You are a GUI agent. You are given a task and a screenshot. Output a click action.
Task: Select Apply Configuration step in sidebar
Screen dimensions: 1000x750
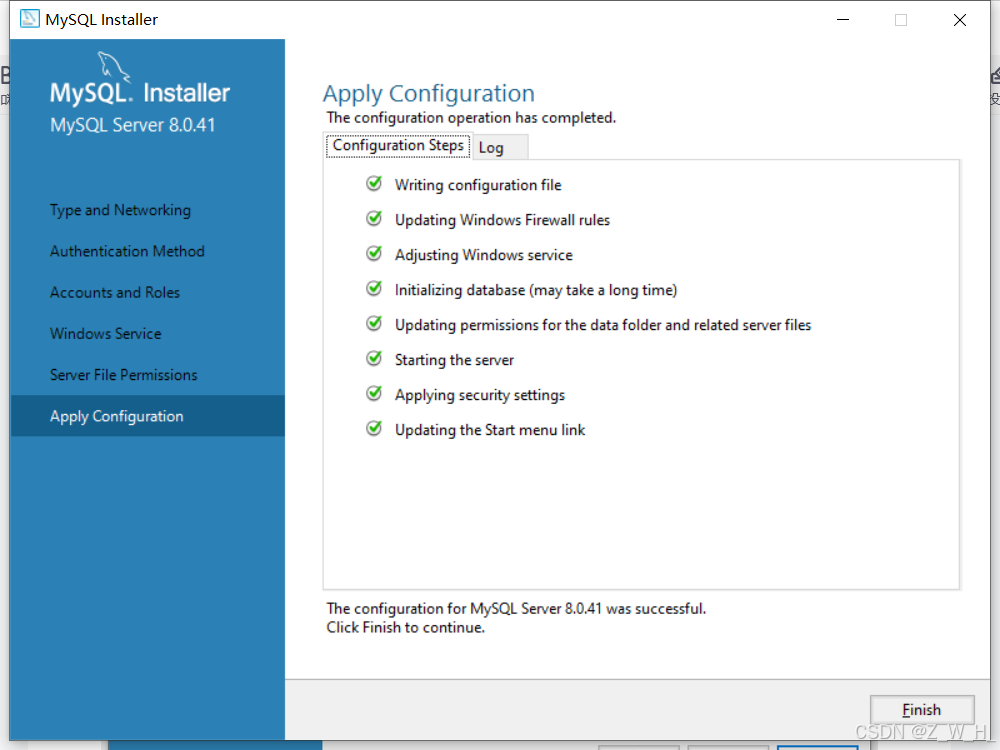(148, 416)
